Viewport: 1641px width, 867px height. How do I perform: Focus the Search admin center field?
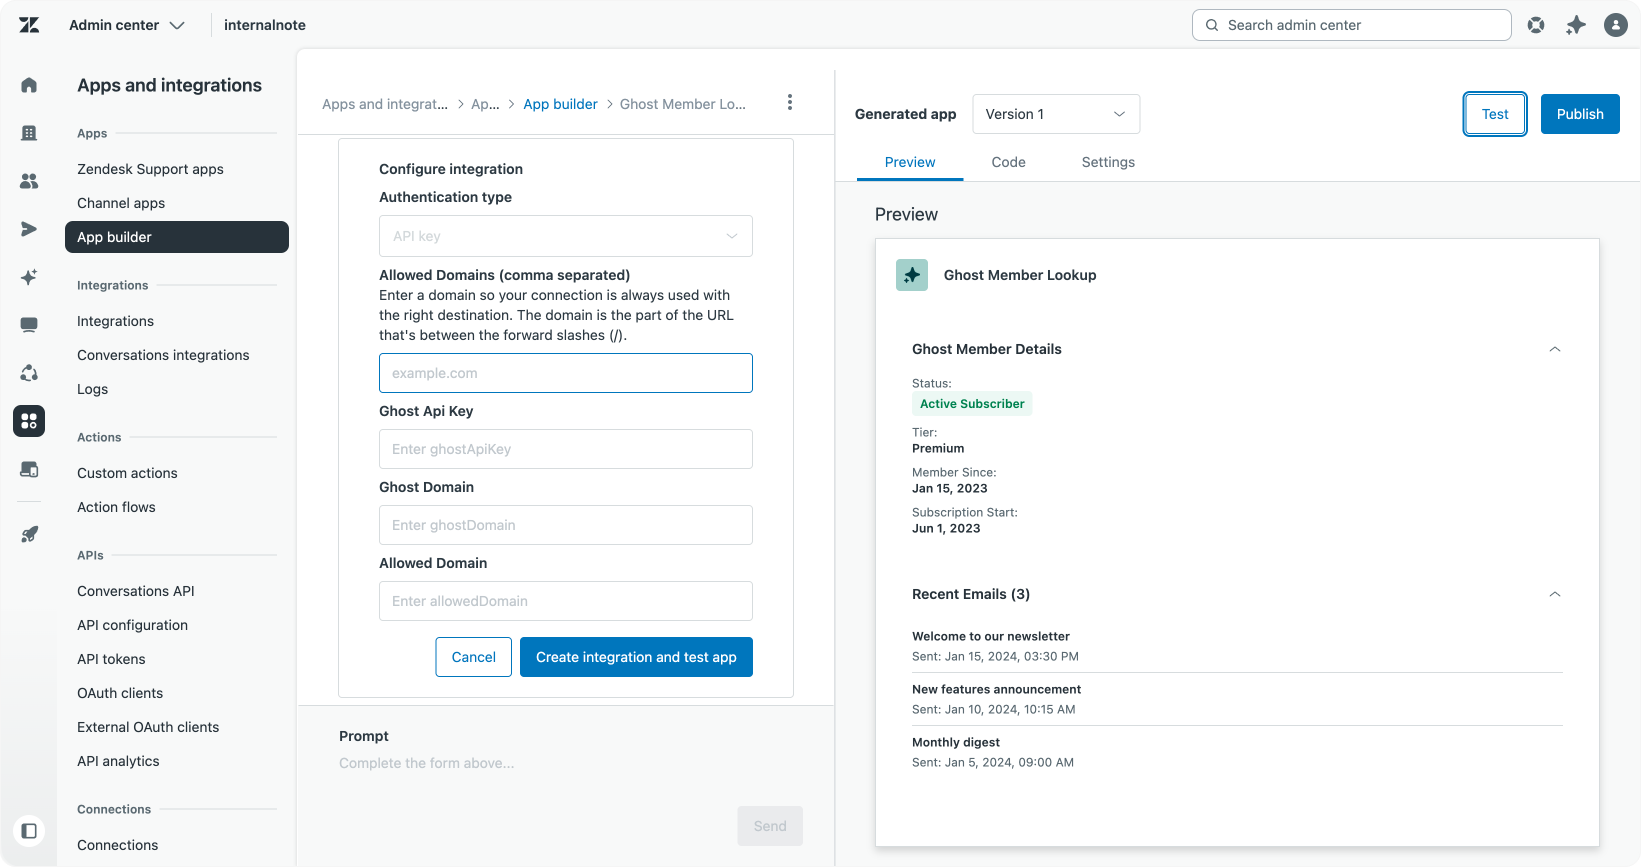pos(1352,25)
